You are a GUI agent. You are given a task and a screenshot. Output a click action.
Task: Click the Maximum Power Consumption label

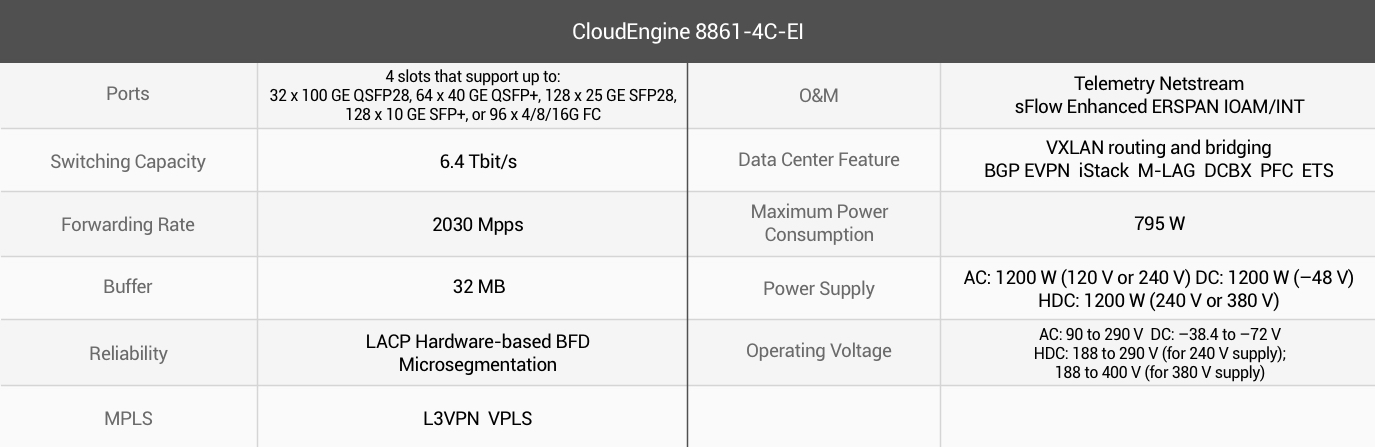(x=819, y=223)
